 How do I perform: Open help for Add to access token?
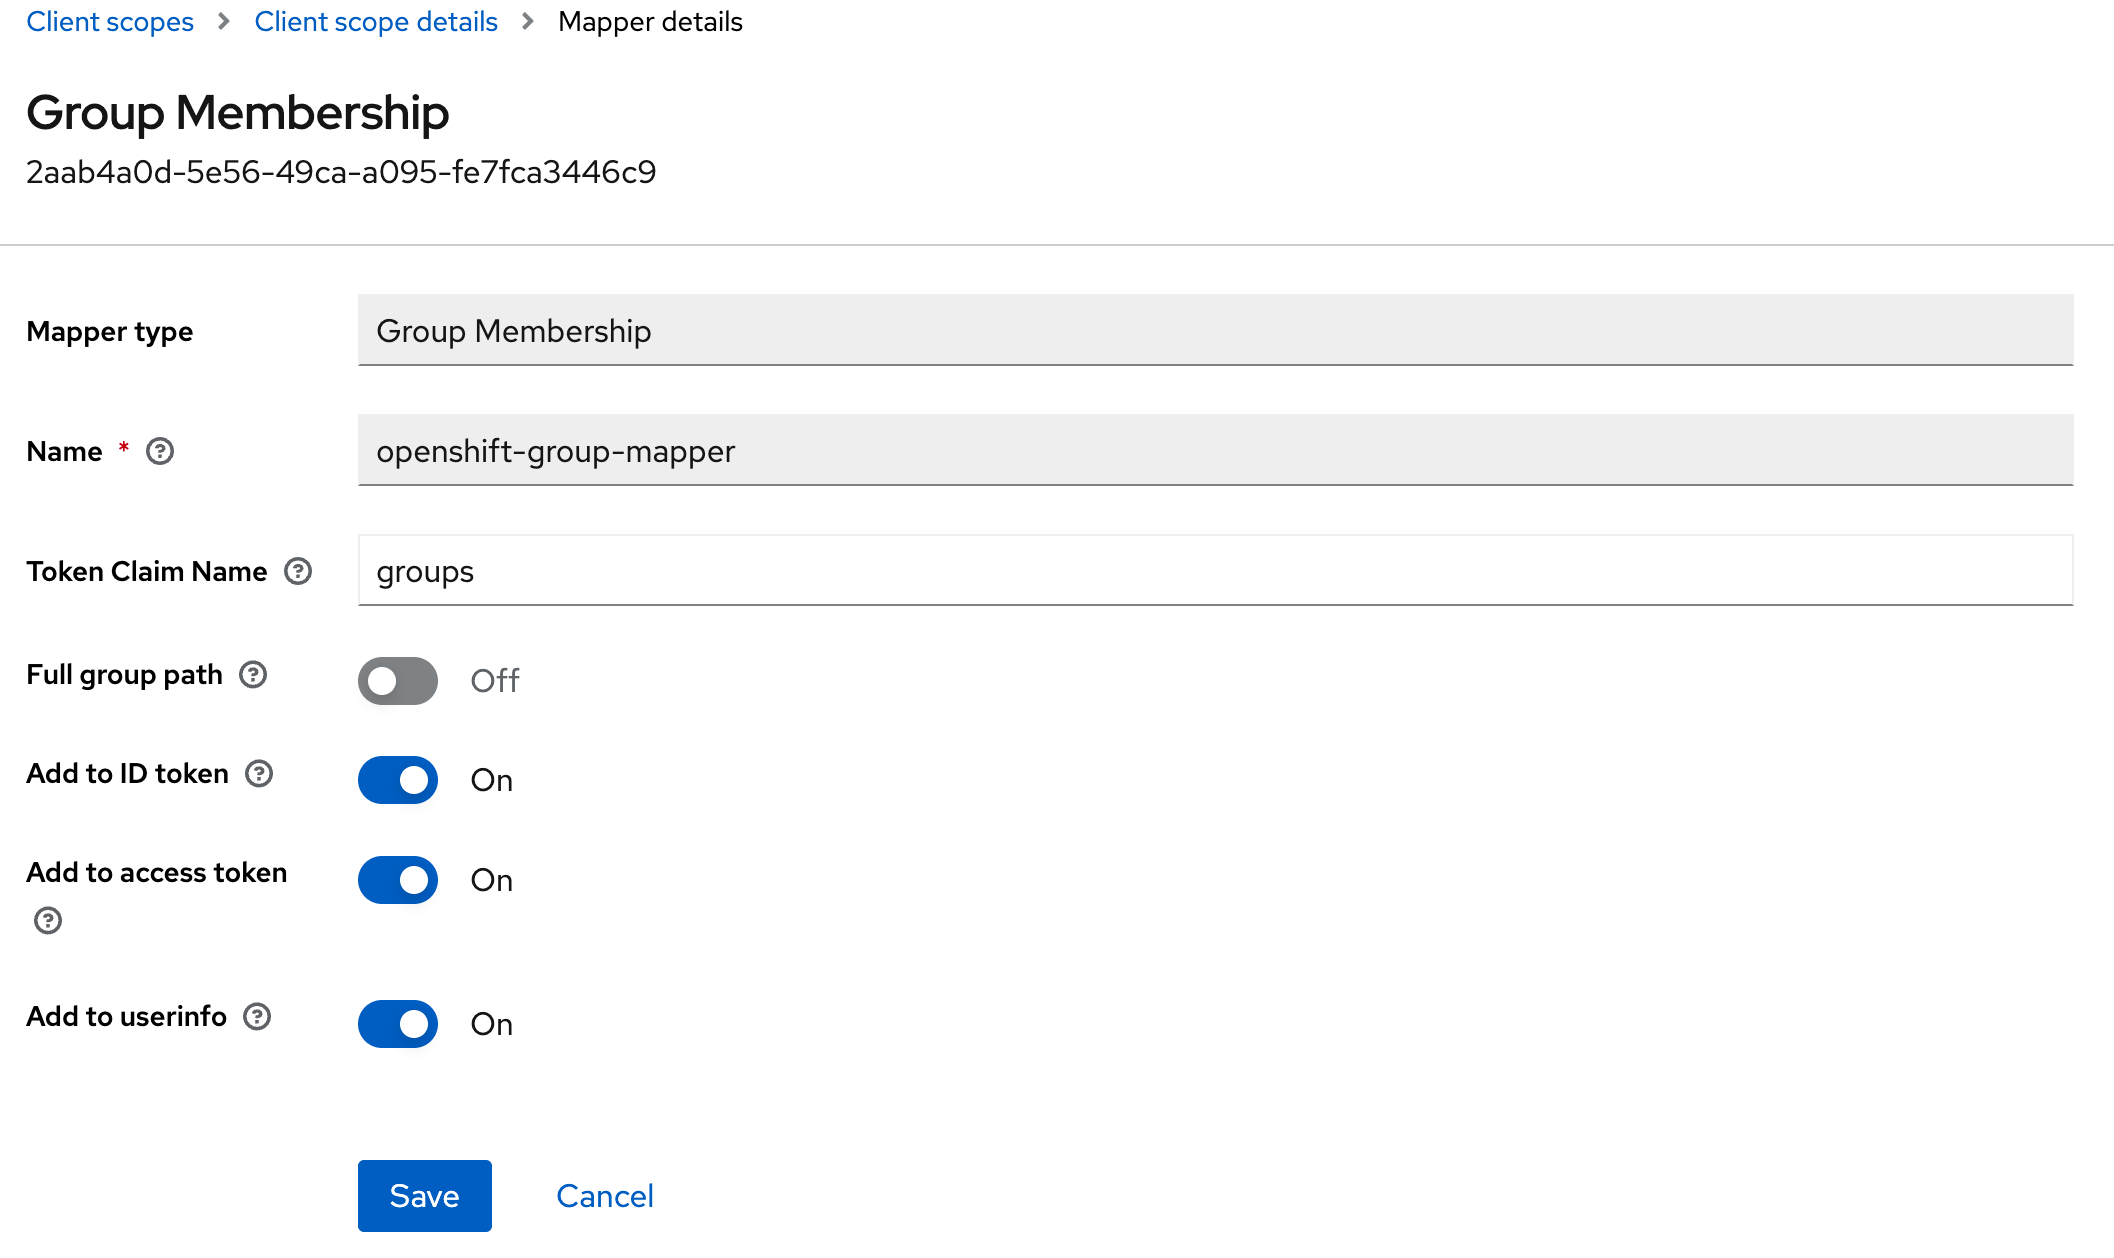[47, 920]
